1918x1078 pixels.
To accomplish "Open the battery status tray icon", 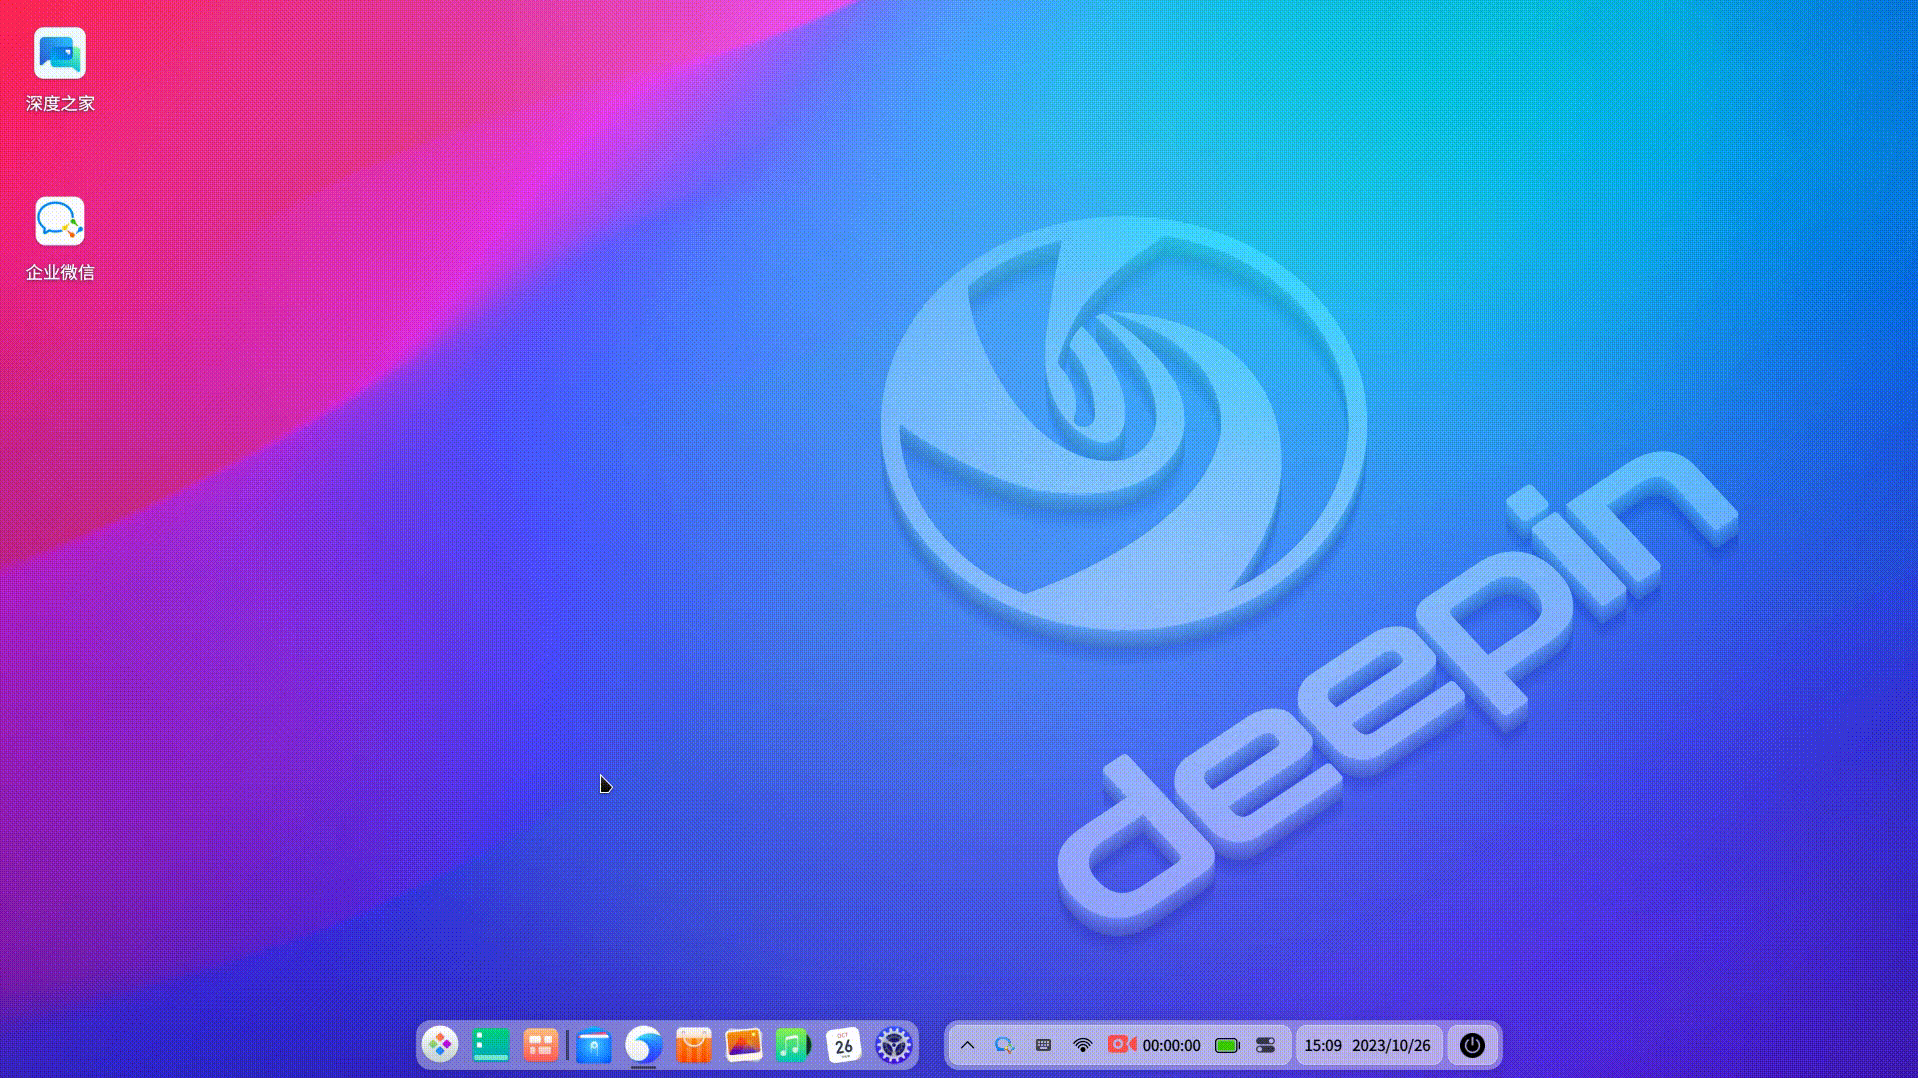I will 1227,1045.
